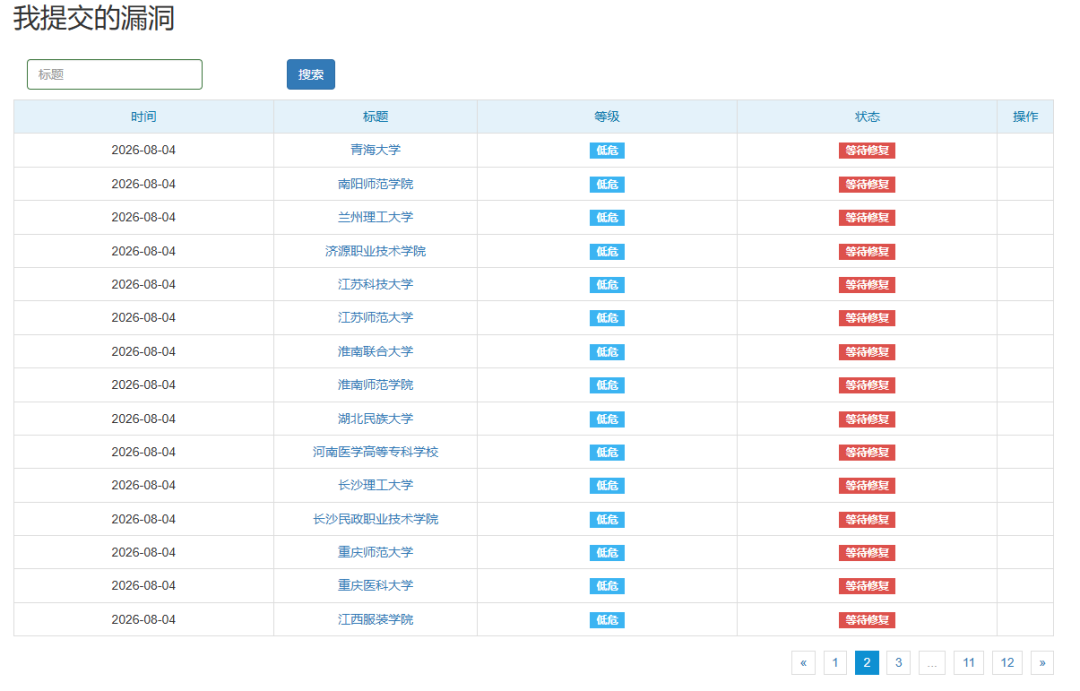Click the 低危 badge in 淮南师范学院 row
The height and width of the screenshot is (691, 1080).
tap(607, 385)
